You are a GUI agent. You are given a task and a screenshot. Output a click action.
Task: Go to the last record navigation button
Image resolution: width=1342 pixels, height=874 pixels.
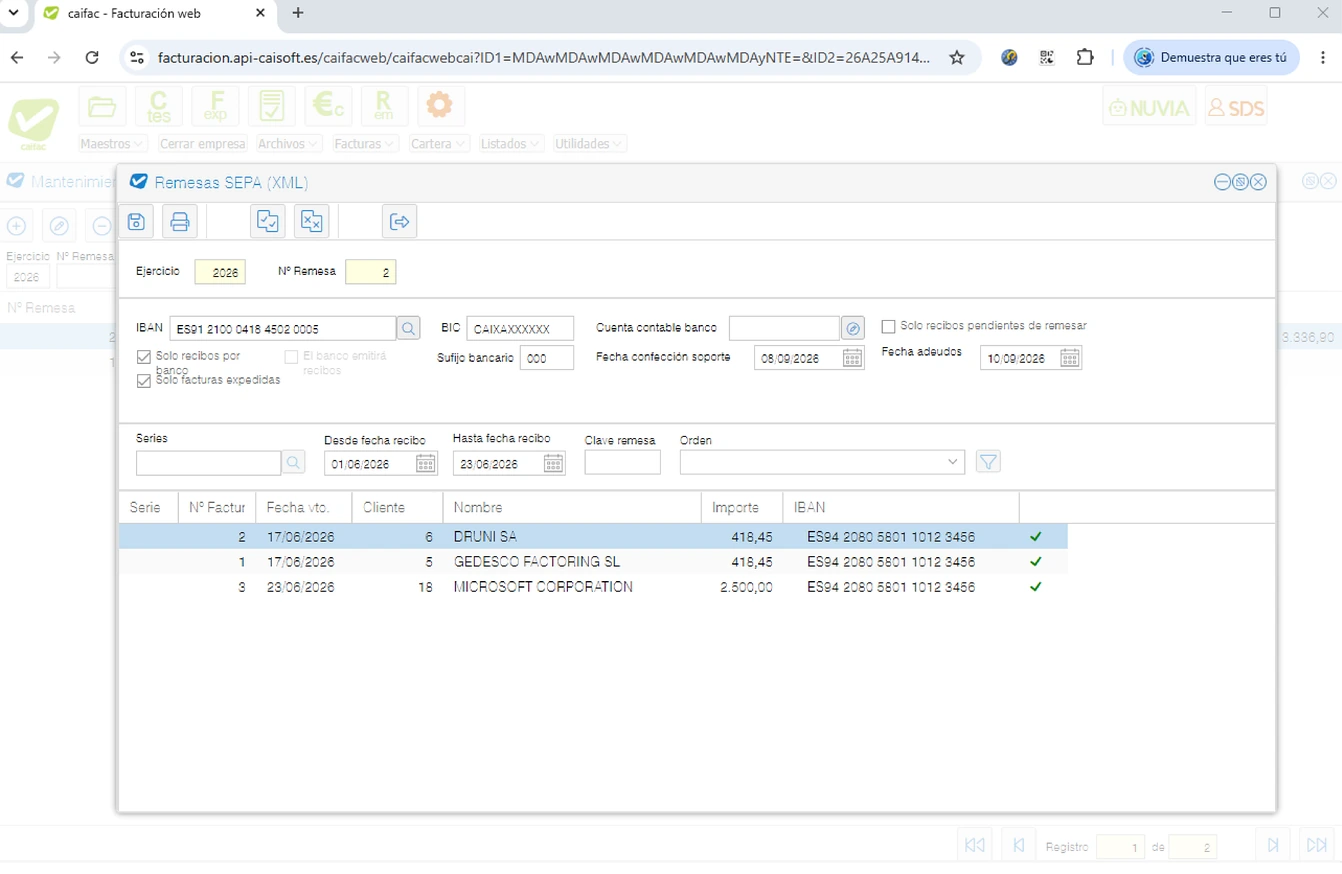[1318, 846]
